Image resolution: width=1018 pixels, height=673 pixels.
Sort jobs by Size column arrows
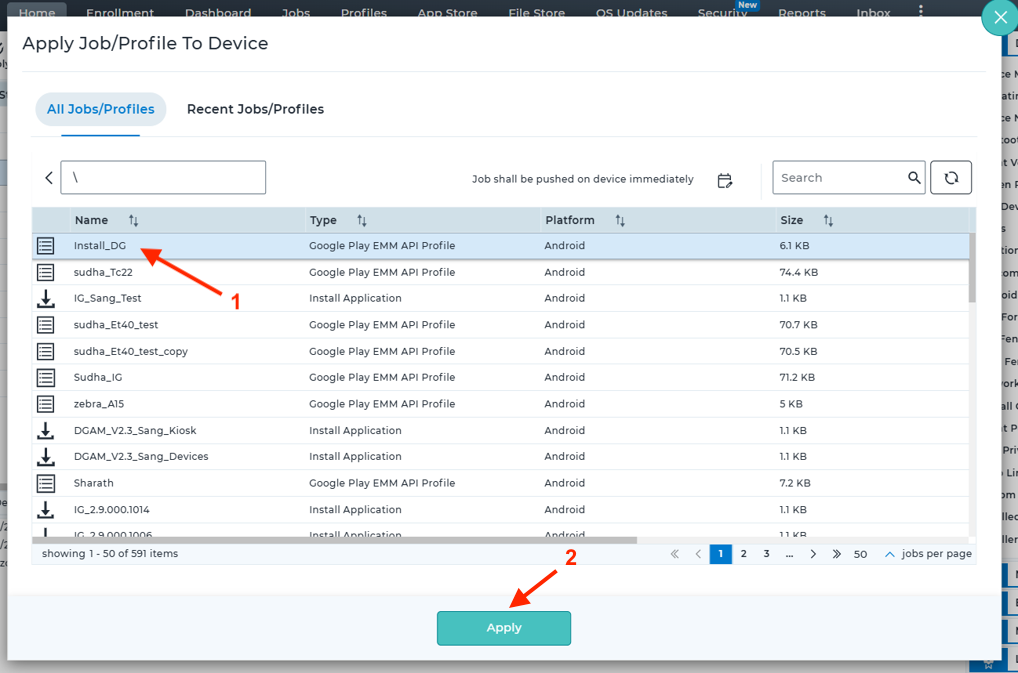828,220
